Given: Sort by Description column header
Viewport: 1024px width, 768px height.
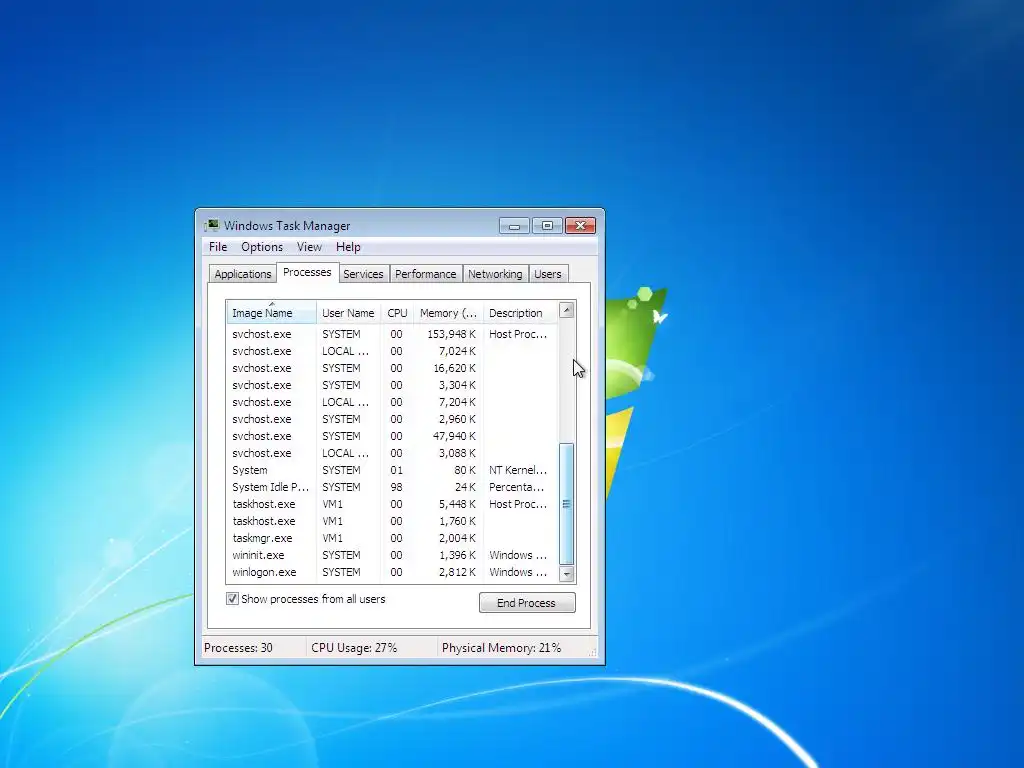Looking at the screenshot, I should [x=520, y=313].
